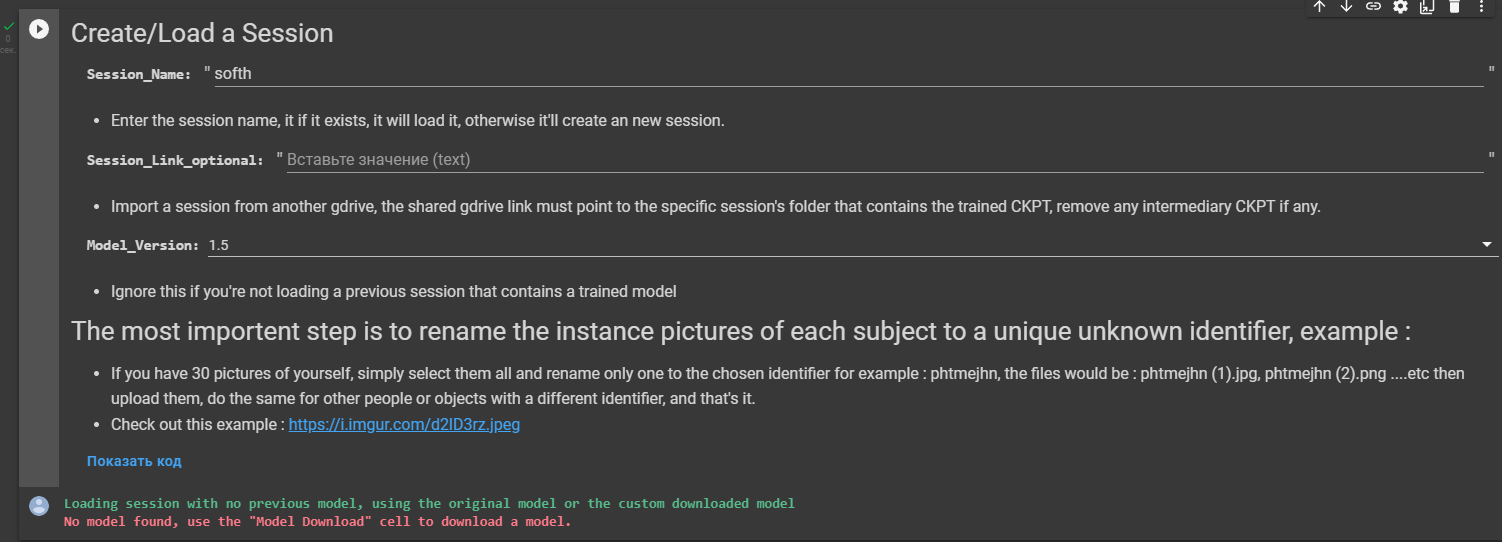Run the Create/Load a Session cell
This screenshot has width=1502, height=542.
click(38, 29)
